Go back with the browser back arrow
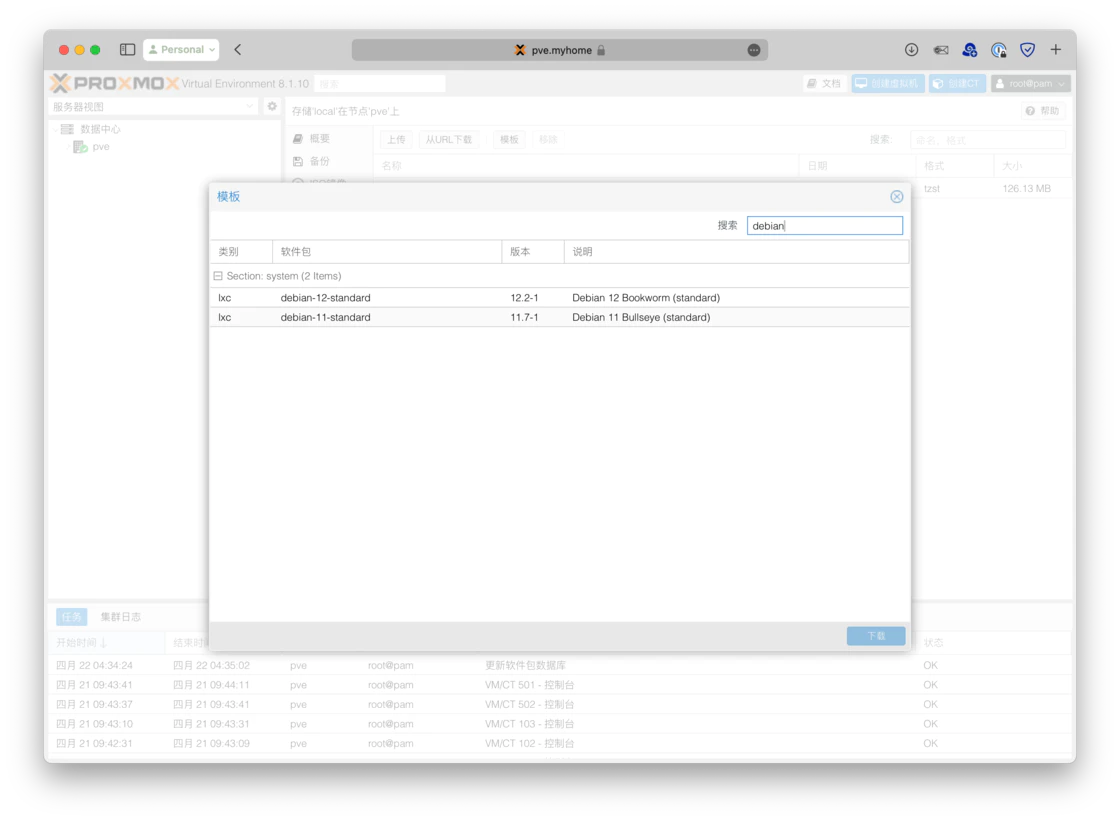 (238, 49)
